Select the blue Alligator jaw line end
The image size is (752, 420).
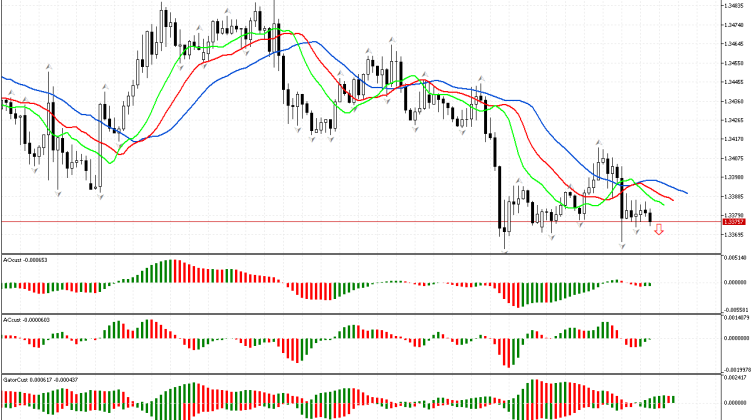(686, 192)
